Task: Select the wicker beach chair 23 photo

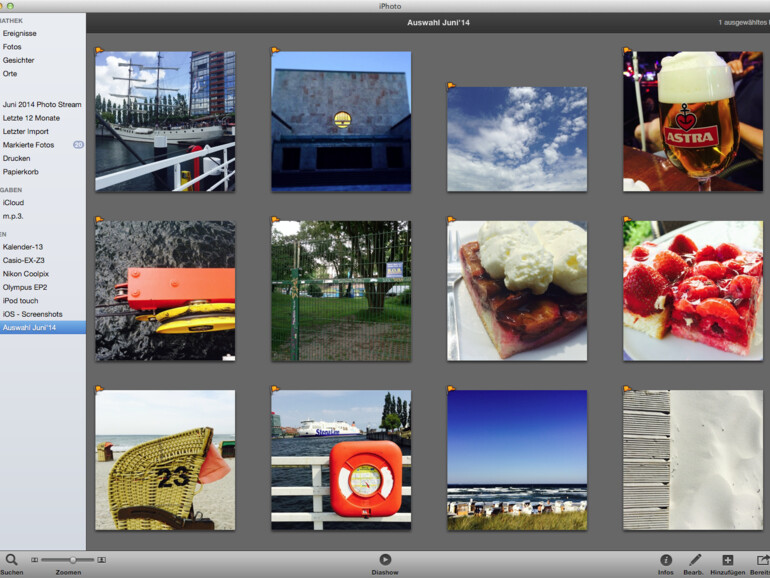Action: point(165,460)
